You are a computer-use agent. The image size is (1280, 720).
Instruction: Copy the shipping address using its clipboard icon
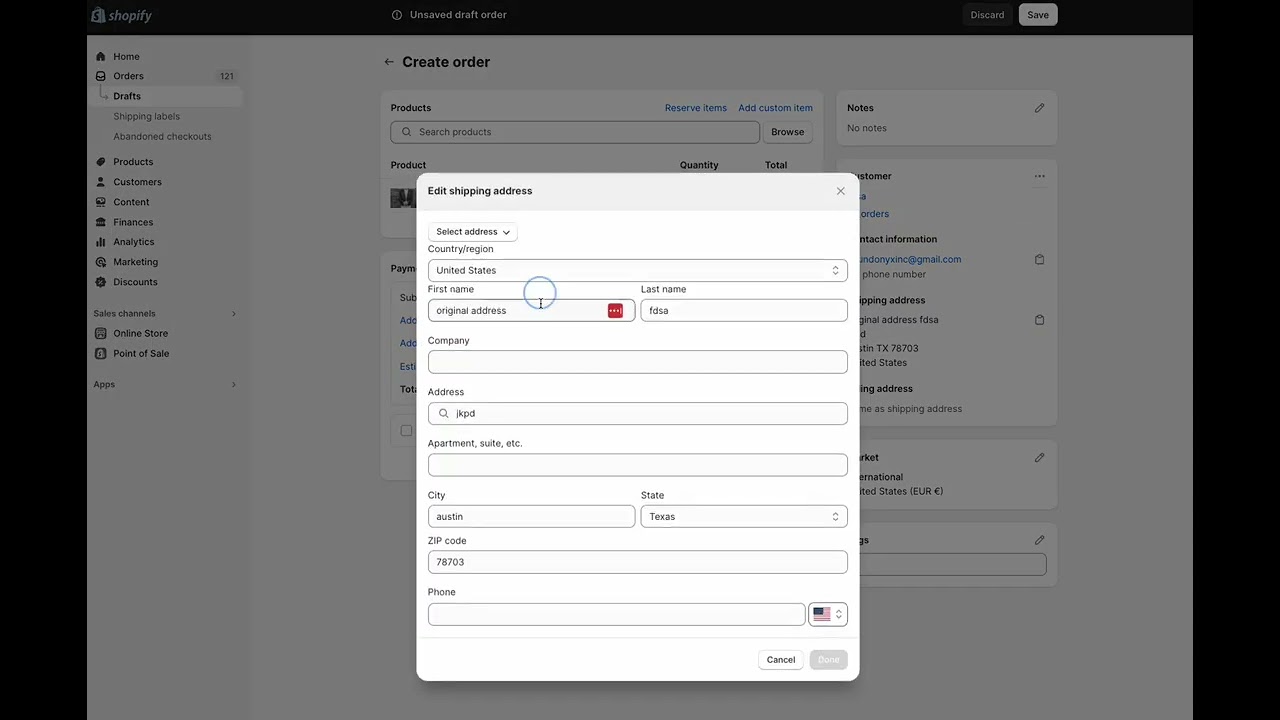1039,319
